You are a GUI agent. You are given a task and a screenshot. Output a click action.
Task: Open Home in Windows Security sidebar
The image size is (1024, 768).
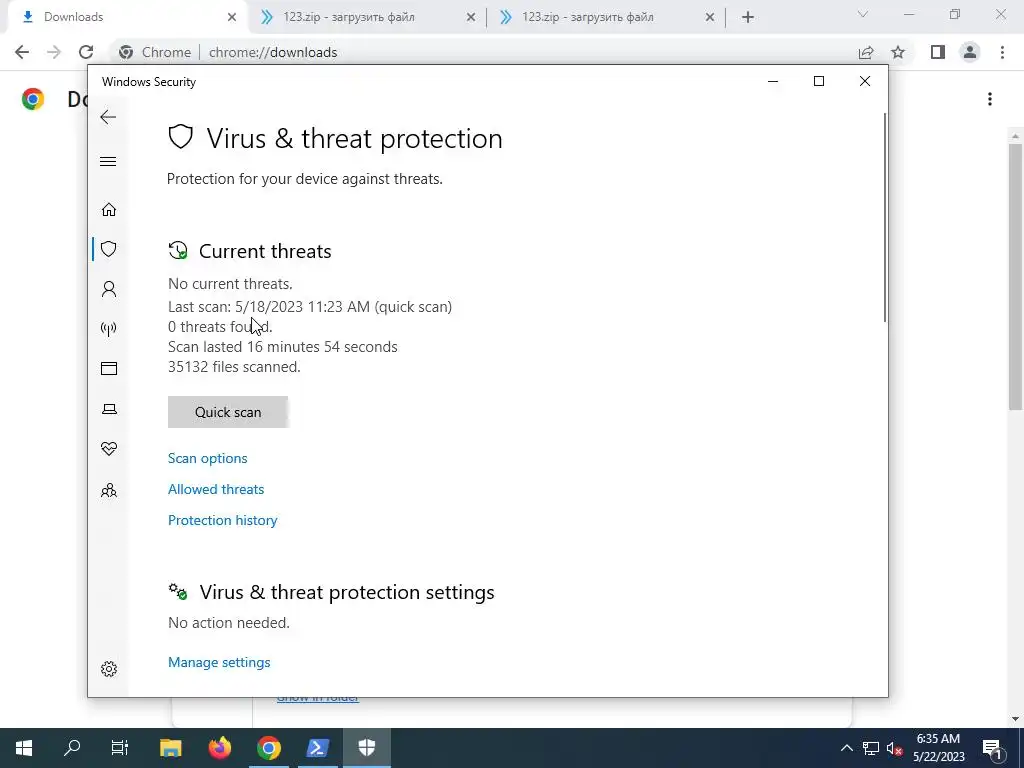click(108, 210)
